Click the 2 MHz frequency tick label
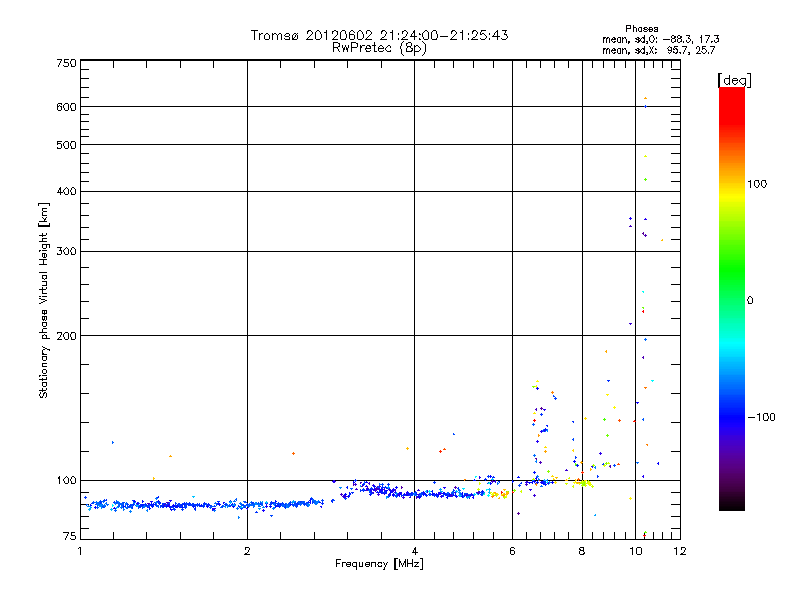The width and height of the screenshot is (800, 600). click(x=247, y=551)
